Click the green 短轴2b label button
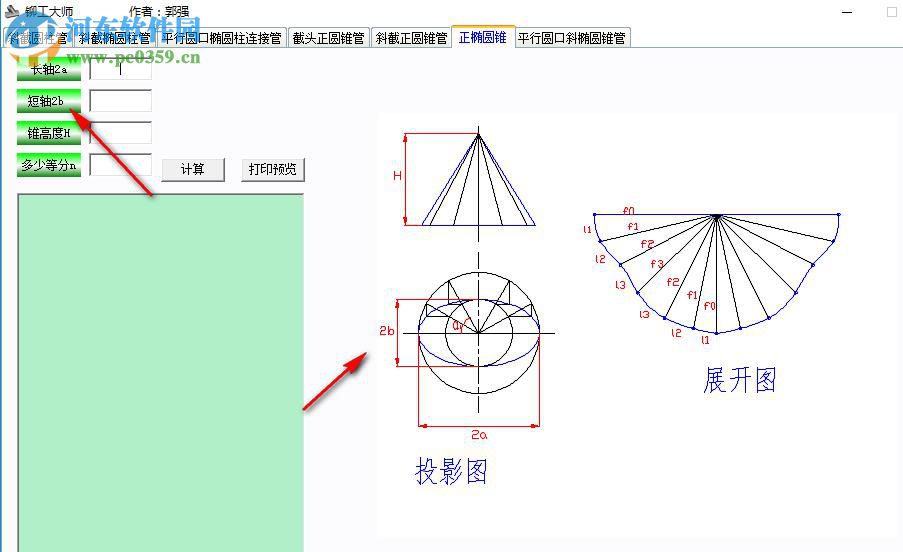This screenshot has width=903, height=552. click(x=49, y=101)
